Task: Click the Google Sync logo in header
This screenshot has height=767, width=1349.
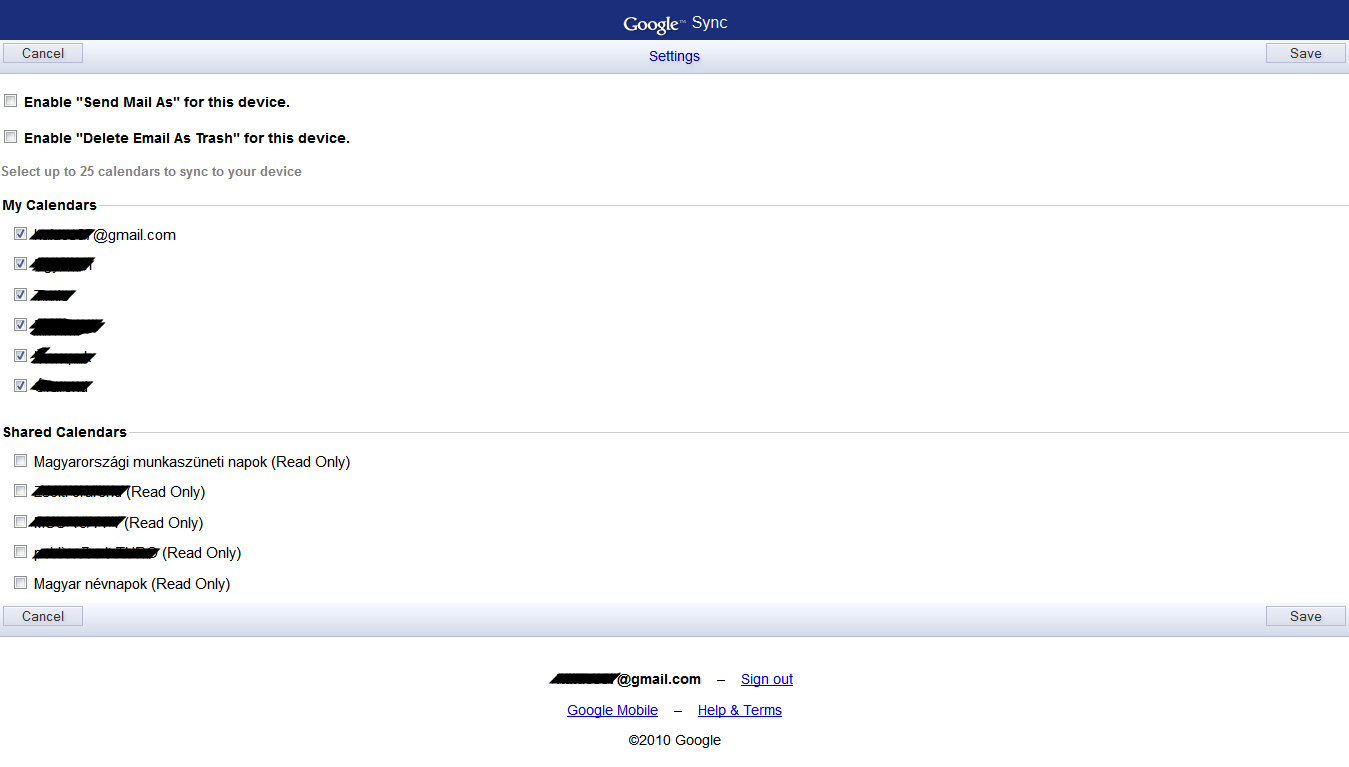Action: point(675,23)
